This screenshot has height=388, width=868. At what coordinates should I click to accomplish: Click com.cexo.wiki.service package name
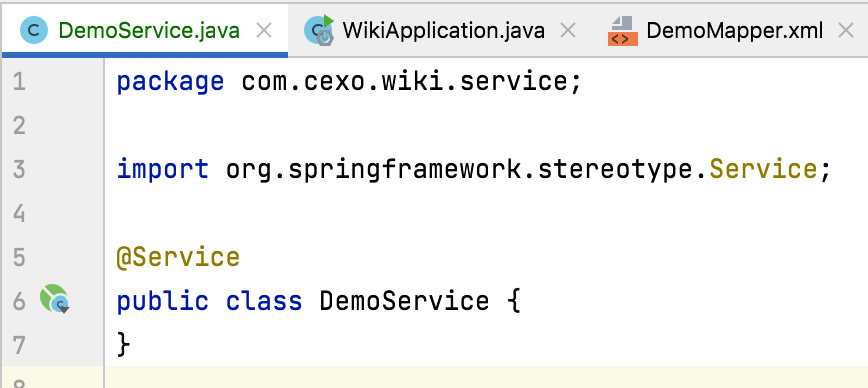[405, 82]
